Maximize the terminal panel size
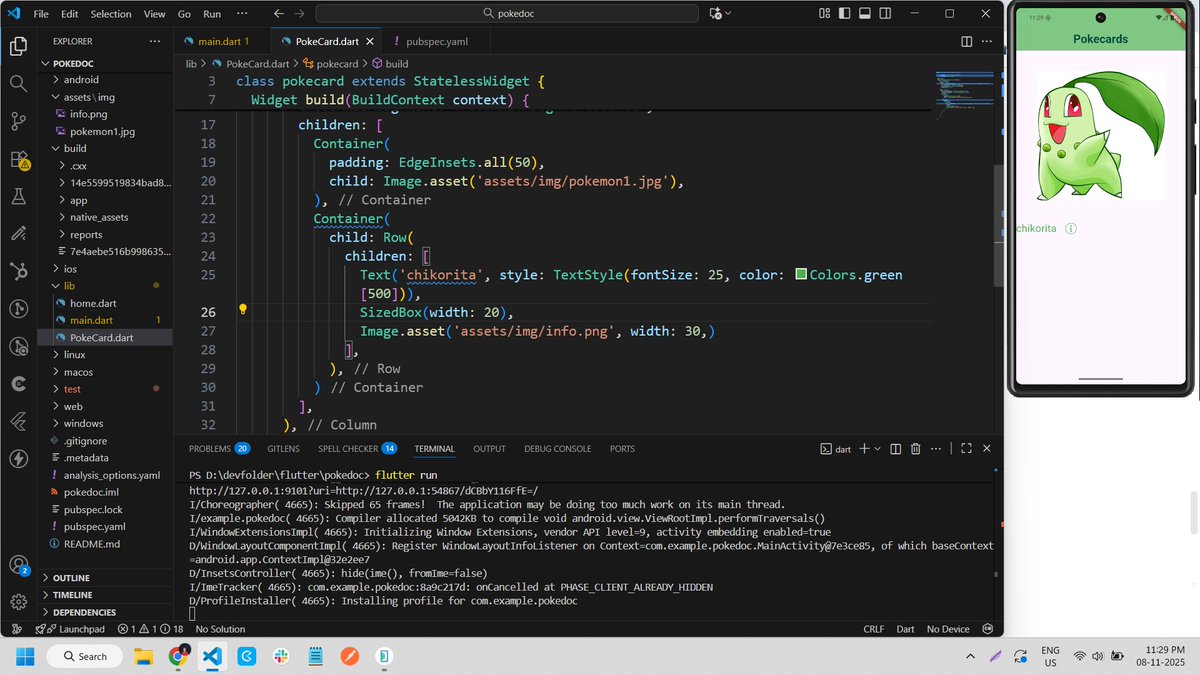1200x675 pixels. pos(966,449)
